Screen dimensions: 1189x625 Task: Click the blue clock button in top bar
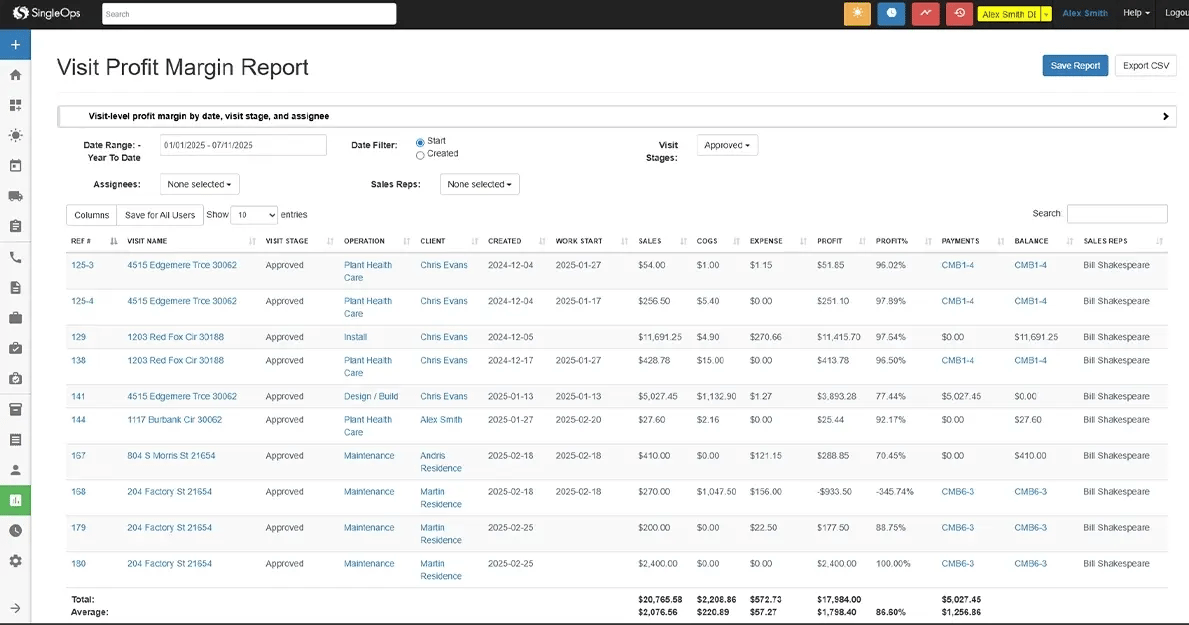click(891, 13)
